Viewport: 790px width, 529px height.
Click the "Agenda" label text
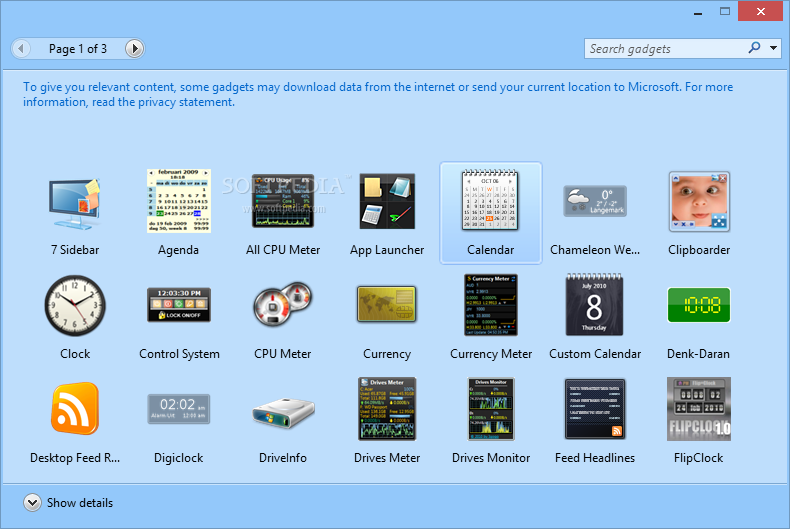click(178, 250)
